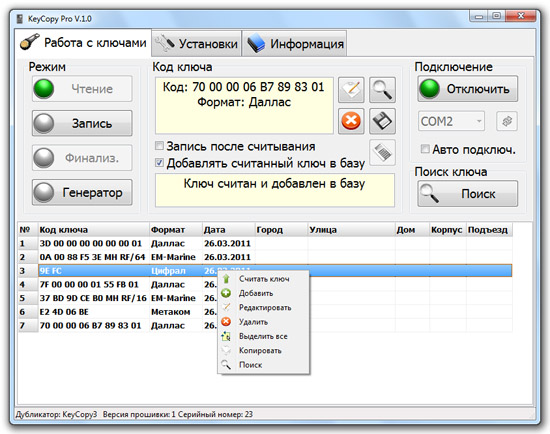
Task: Choose Добавить in the context menu
Action: coord(263,293)
